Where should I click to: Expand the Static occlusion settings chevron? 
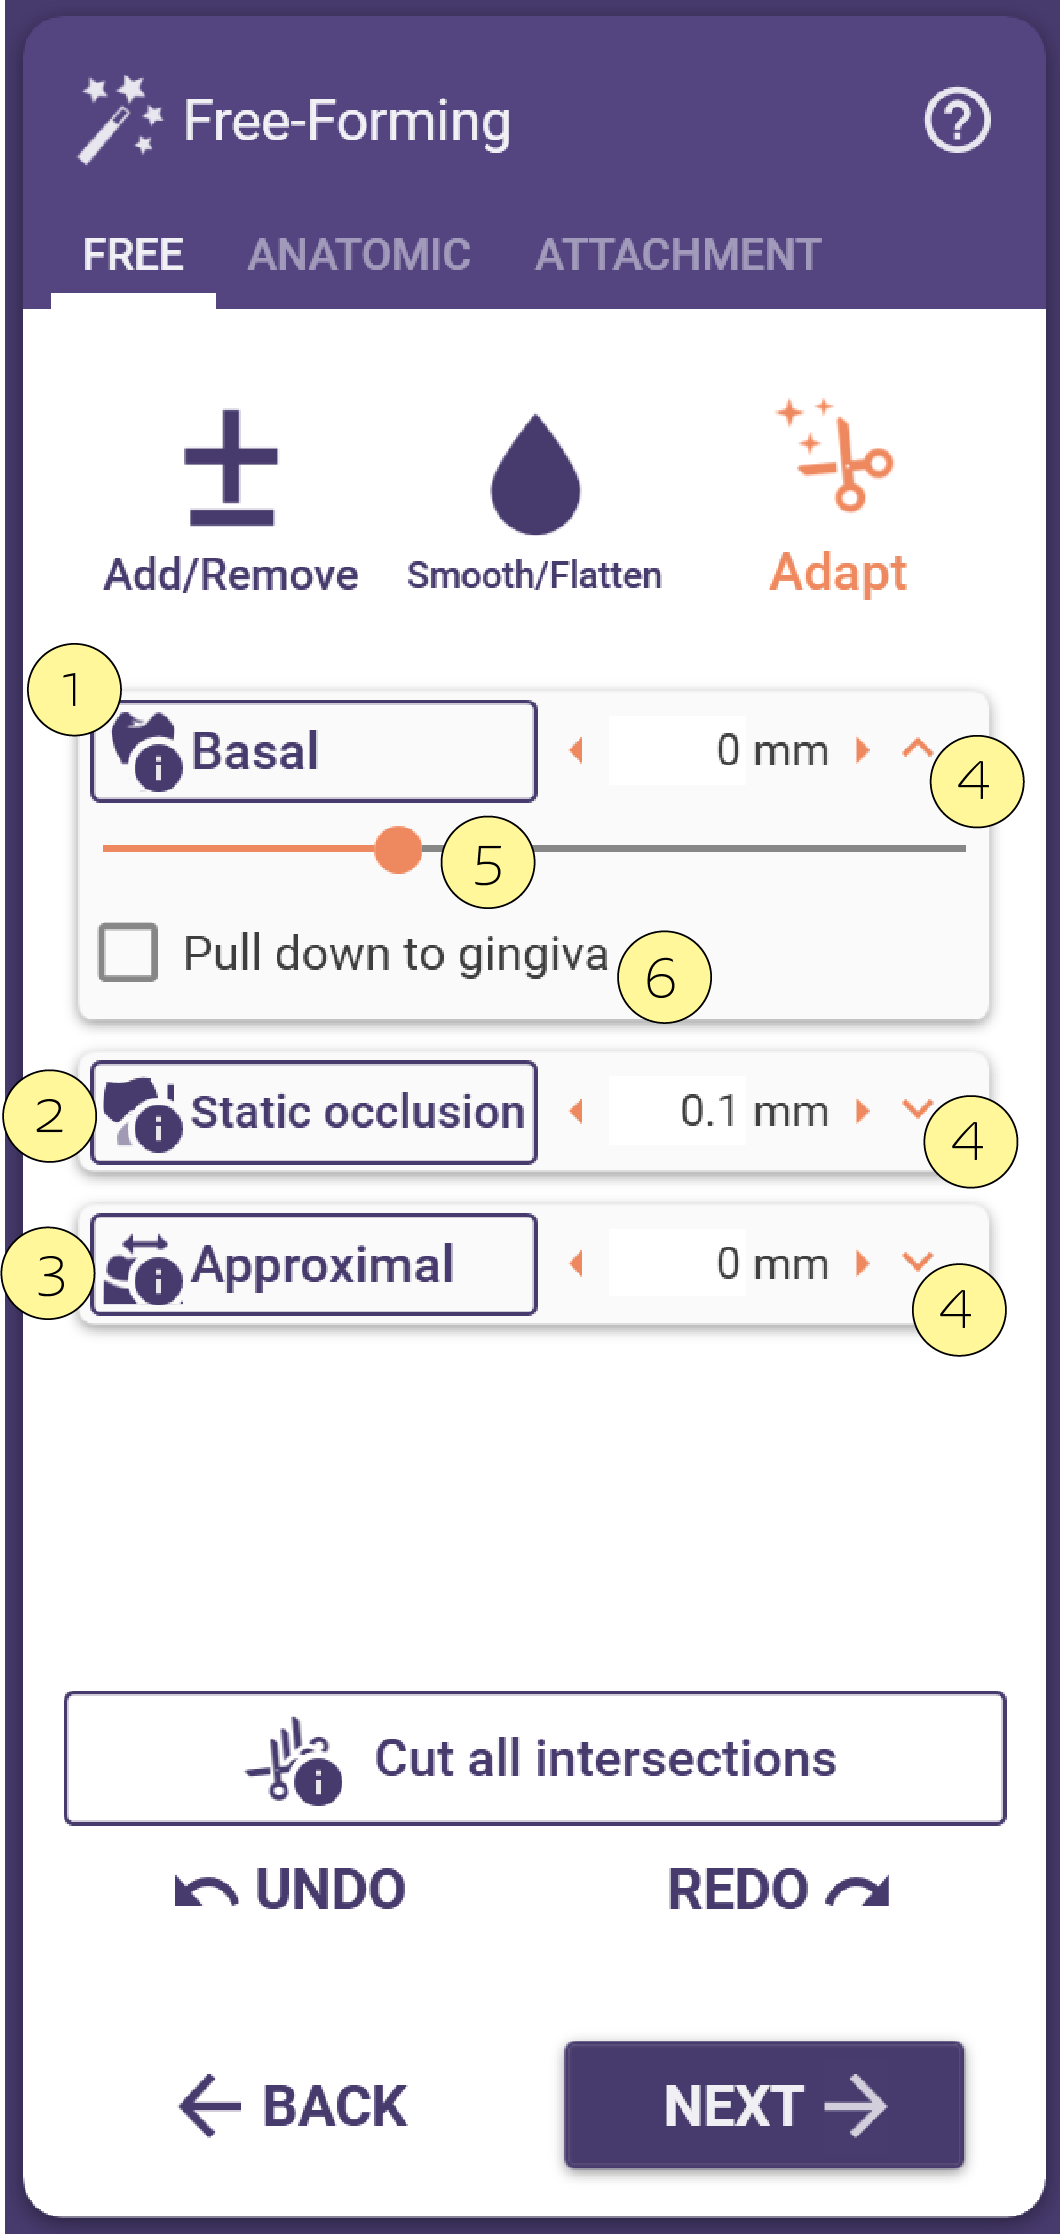click(916, 1109)
